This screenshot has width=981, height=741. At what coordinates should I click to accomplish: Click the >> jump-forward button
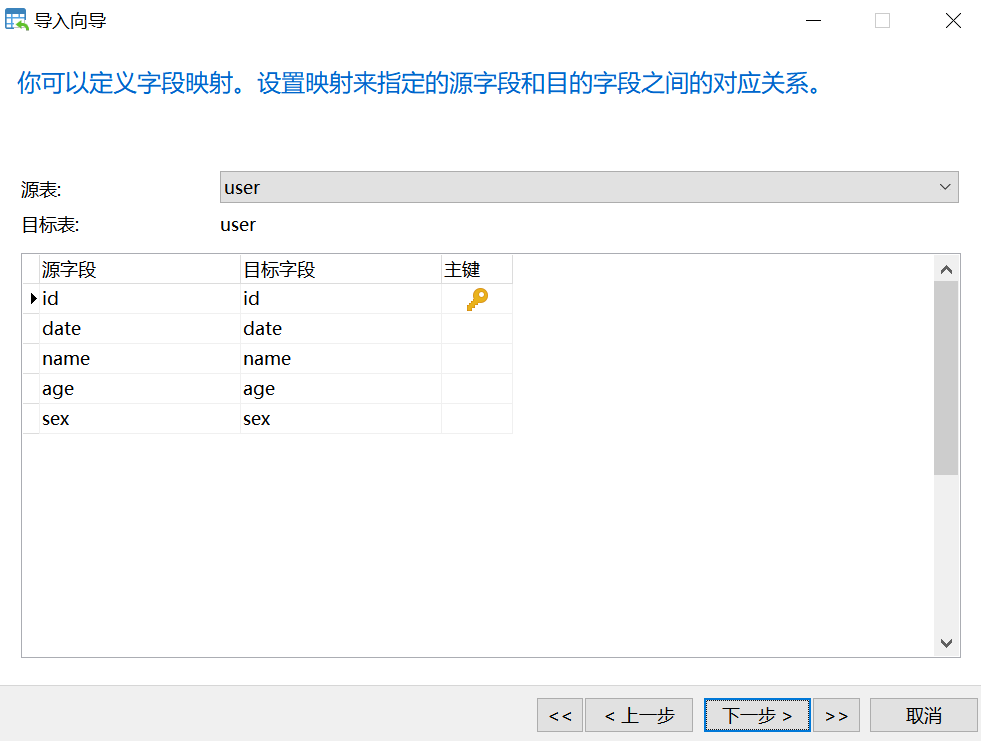836,715
